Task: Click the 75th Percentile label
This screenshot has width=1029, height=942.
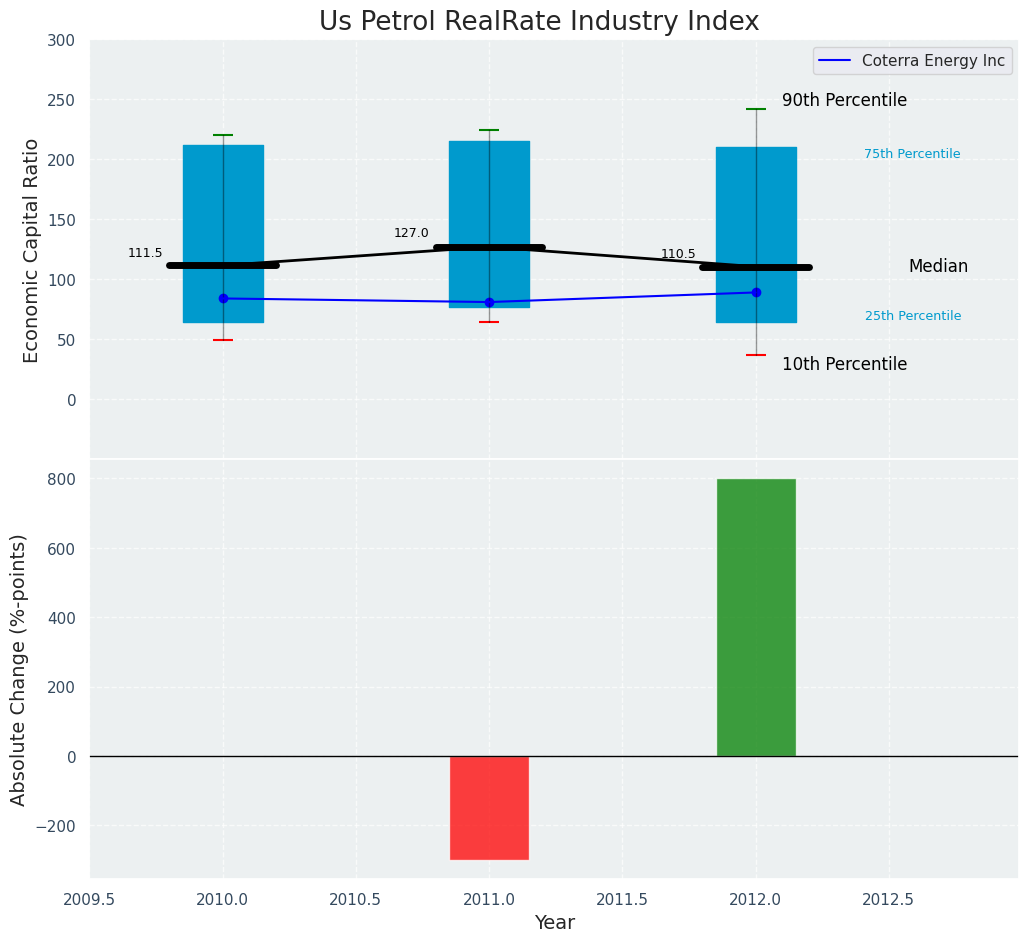Action: tap(912, 154)
